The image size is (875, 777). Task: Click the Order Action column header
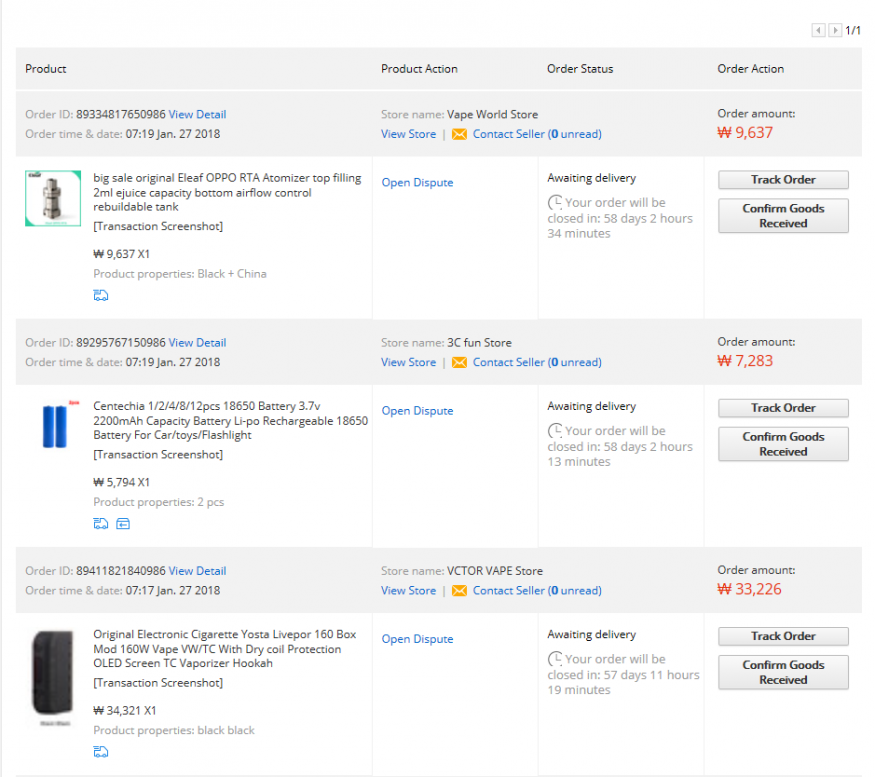[751, 69]
